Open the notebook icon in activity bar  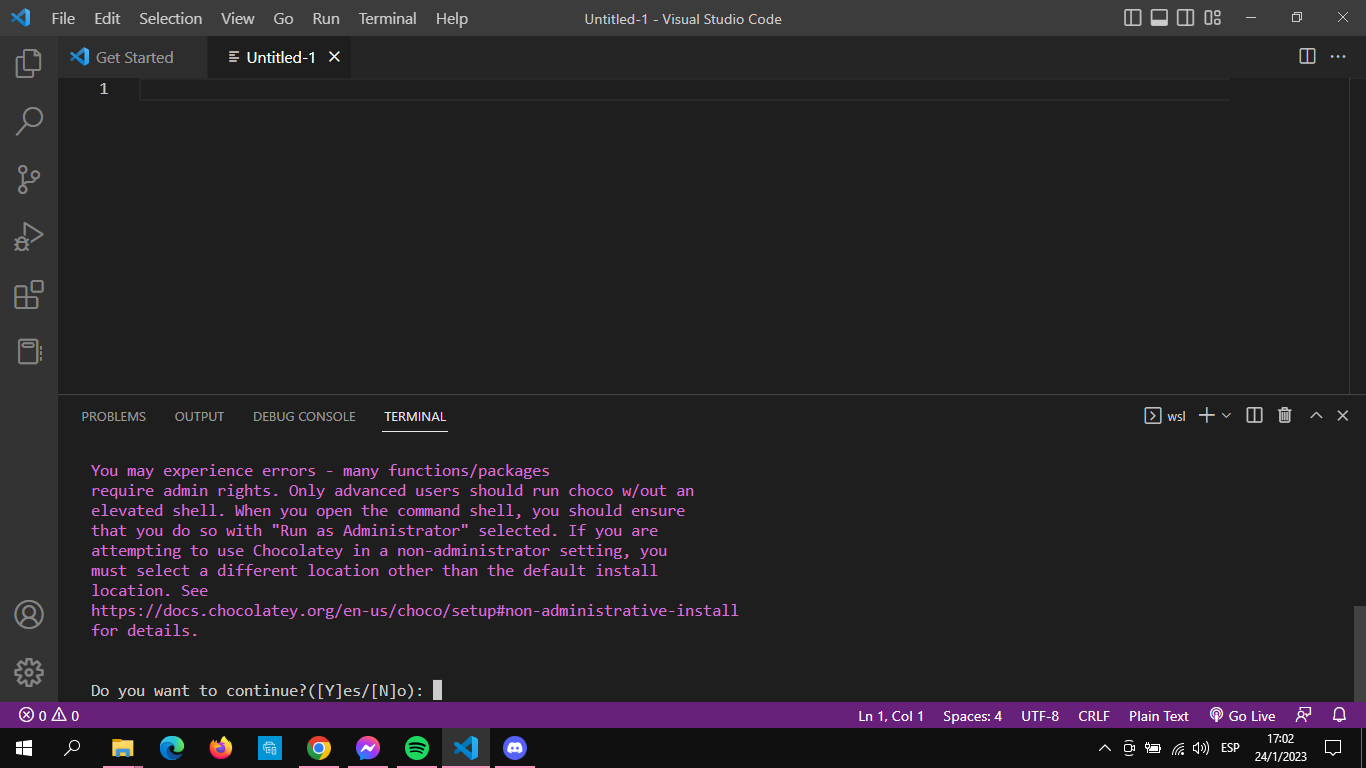click(29, 352)
